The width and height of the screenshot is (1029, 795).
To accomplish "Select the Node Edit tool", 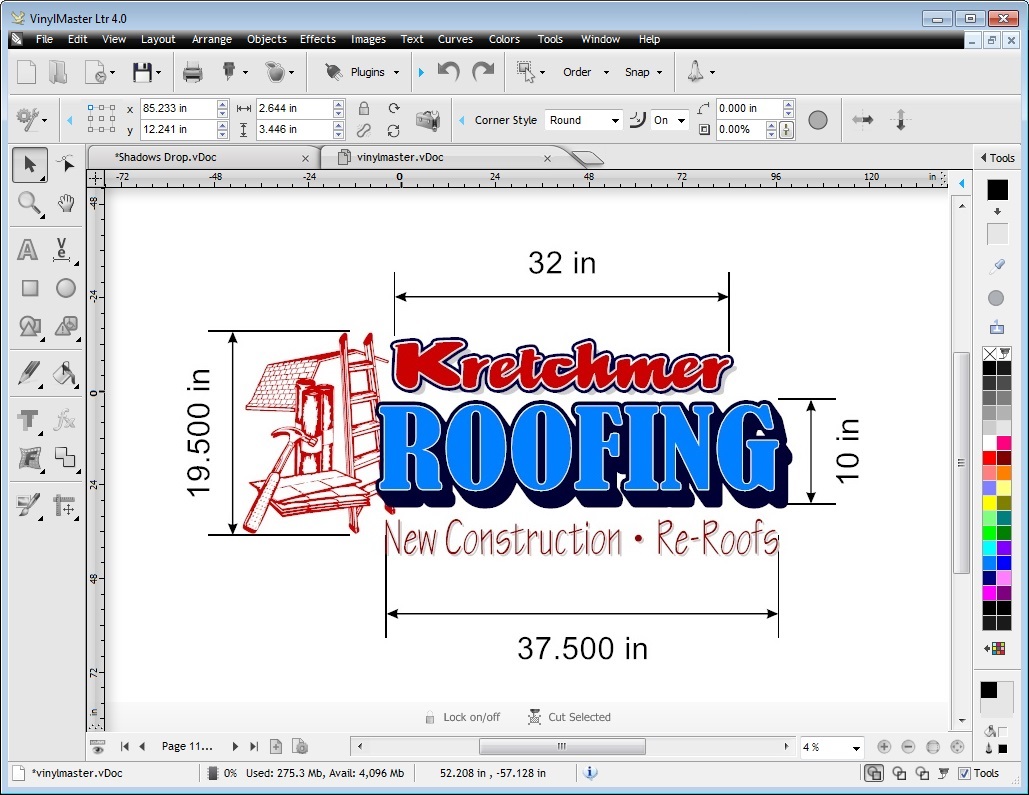I will (x=66, y=163).
